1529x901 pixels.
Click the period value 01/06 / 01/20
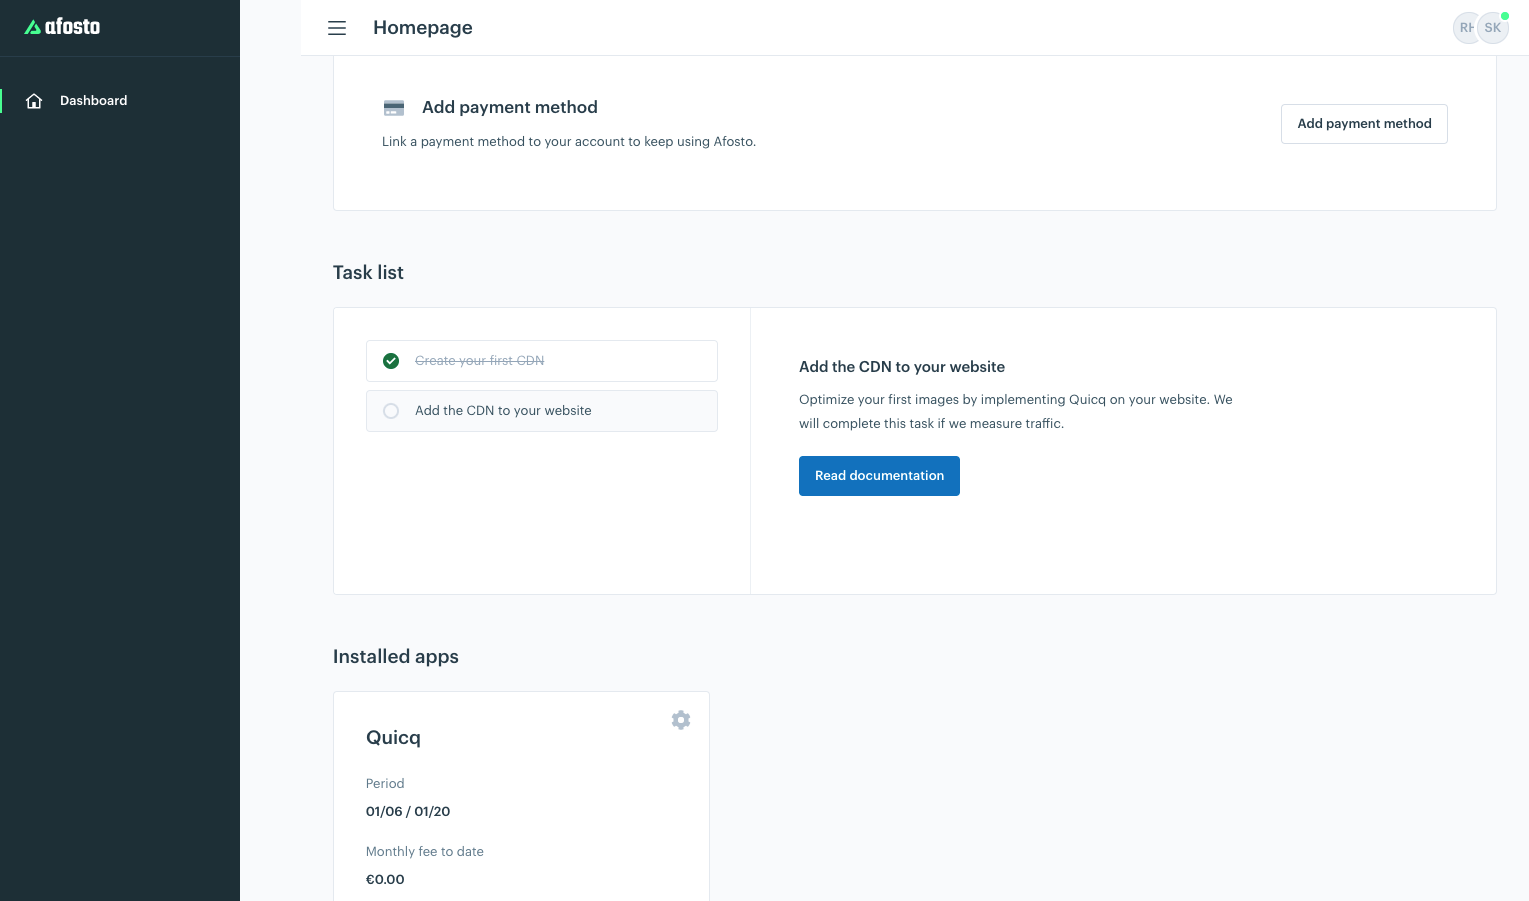[408, 812]
